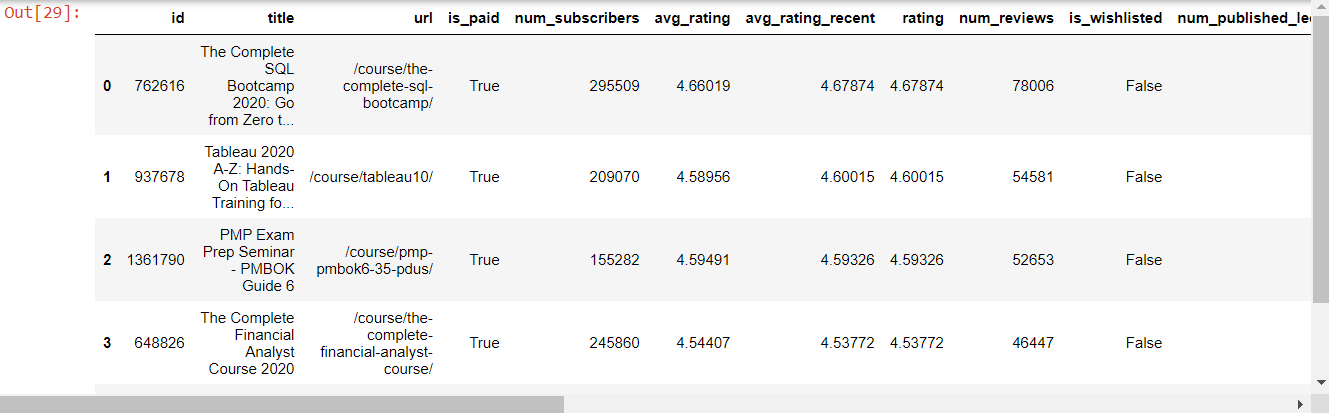Click id value 762616

pyautogui.click(x=159, y=86)
